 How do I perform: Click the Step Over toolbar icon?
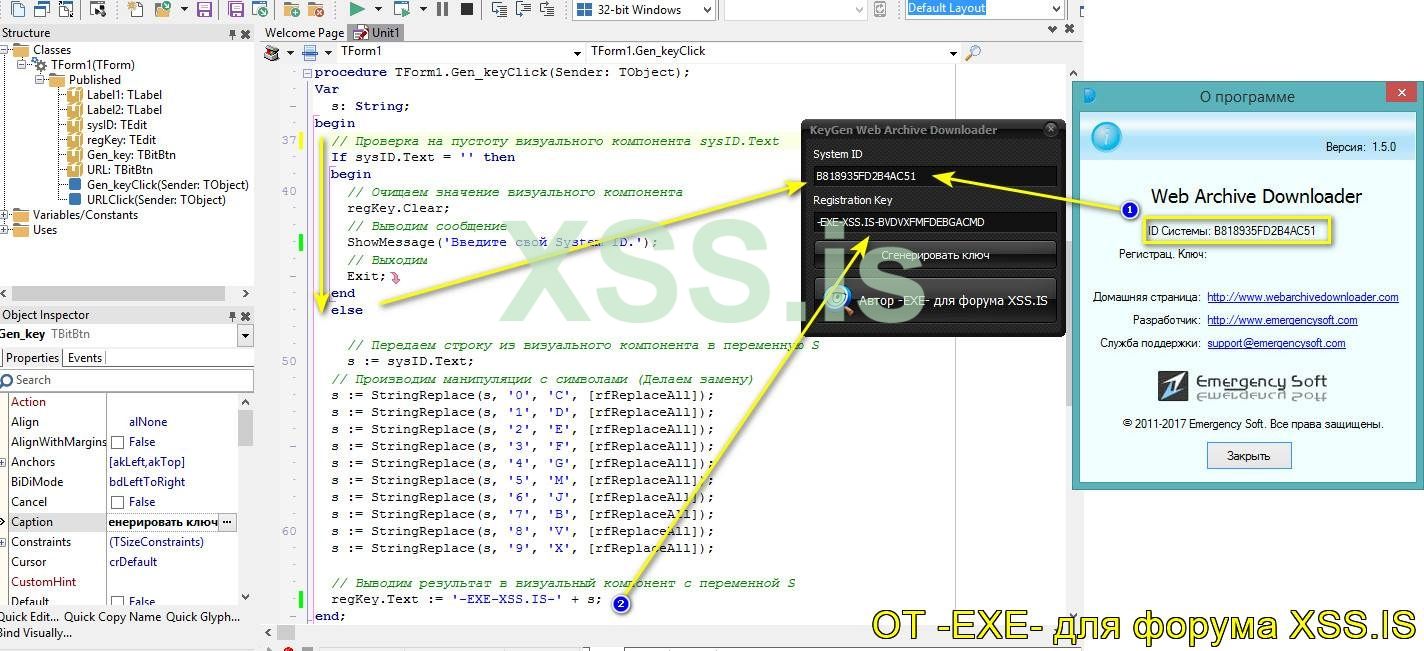(523, 9)
